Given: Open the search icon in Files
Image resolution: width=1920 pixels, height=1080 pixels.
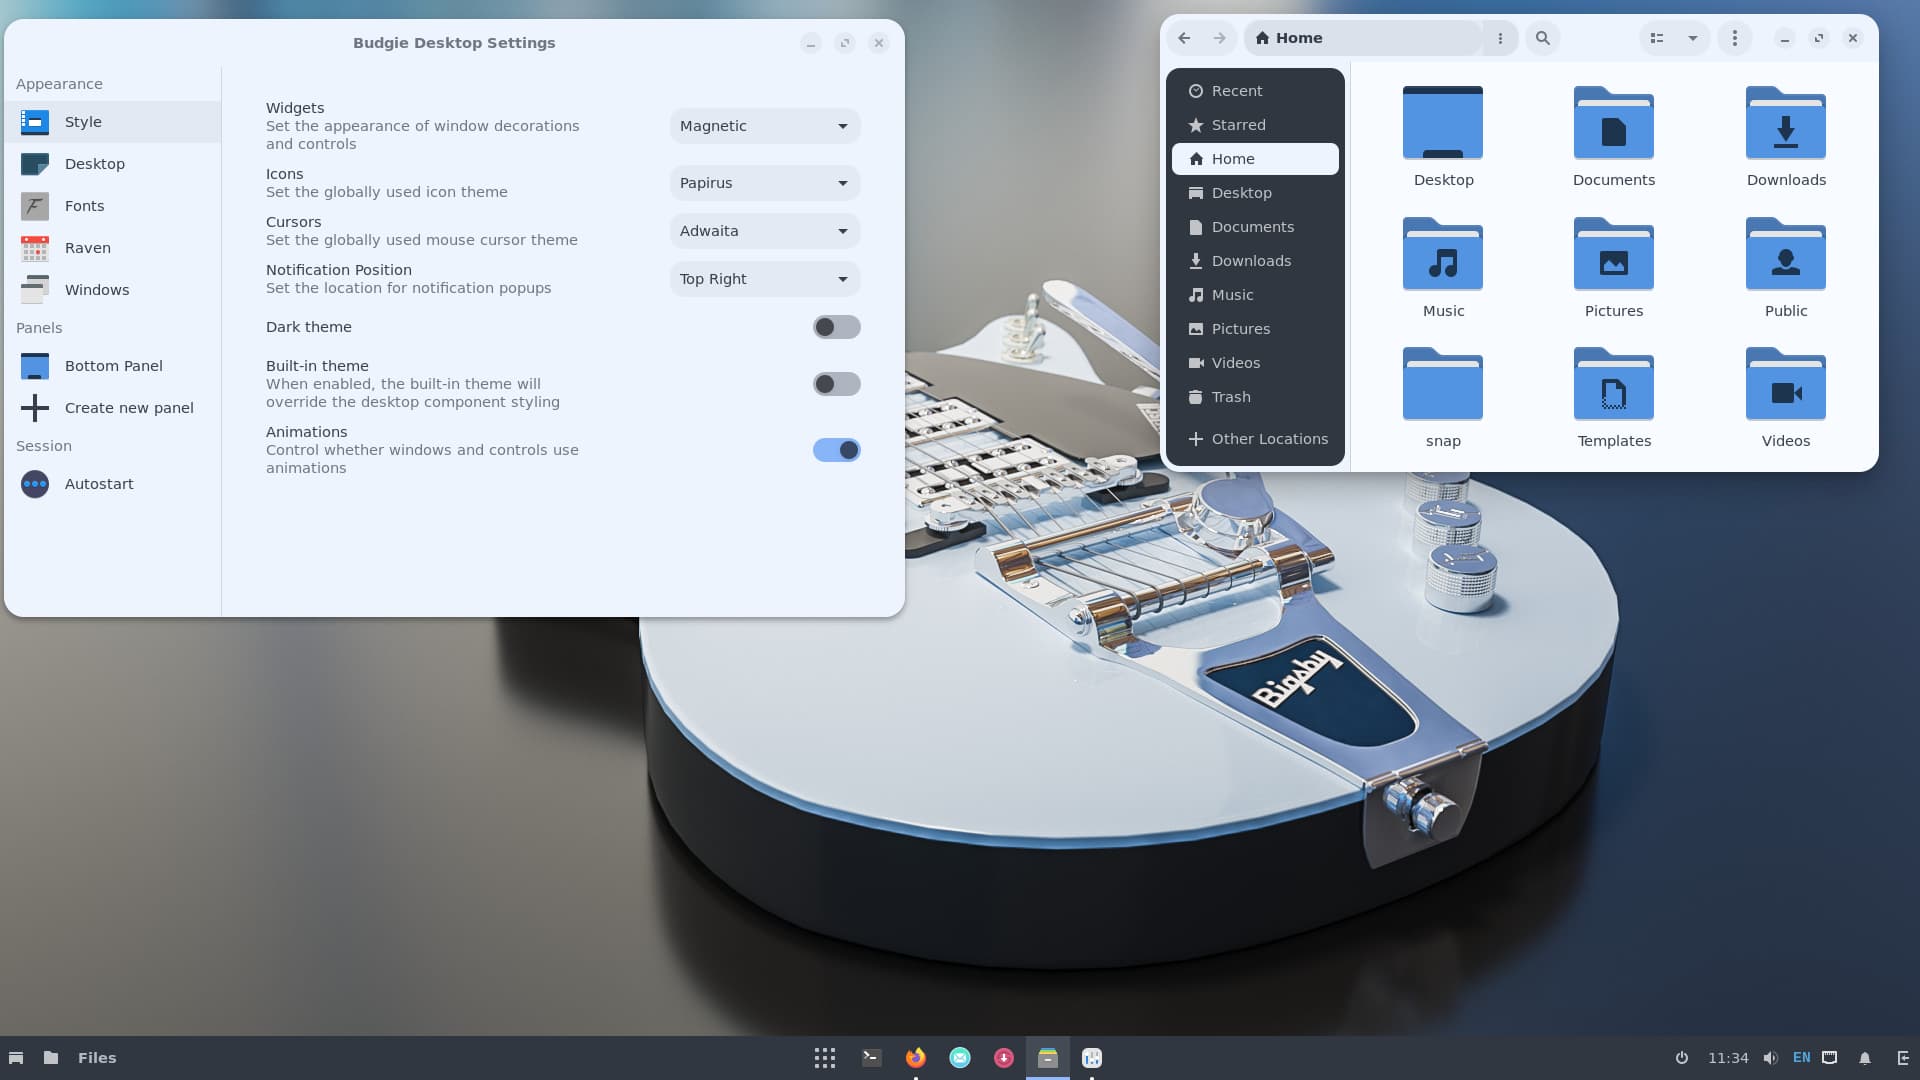Looking at the screenshot, I should (1543, 38).
